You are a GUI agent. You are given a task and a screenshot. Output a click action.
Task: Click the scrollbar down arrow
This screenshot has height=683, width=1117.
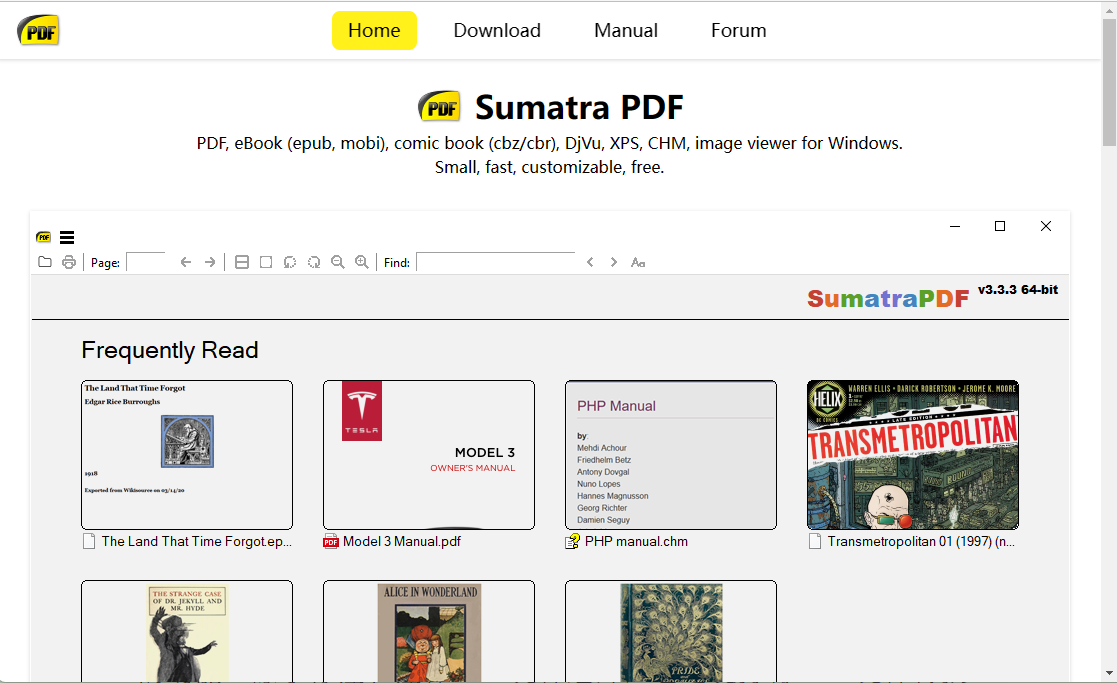click(1109, 673)
